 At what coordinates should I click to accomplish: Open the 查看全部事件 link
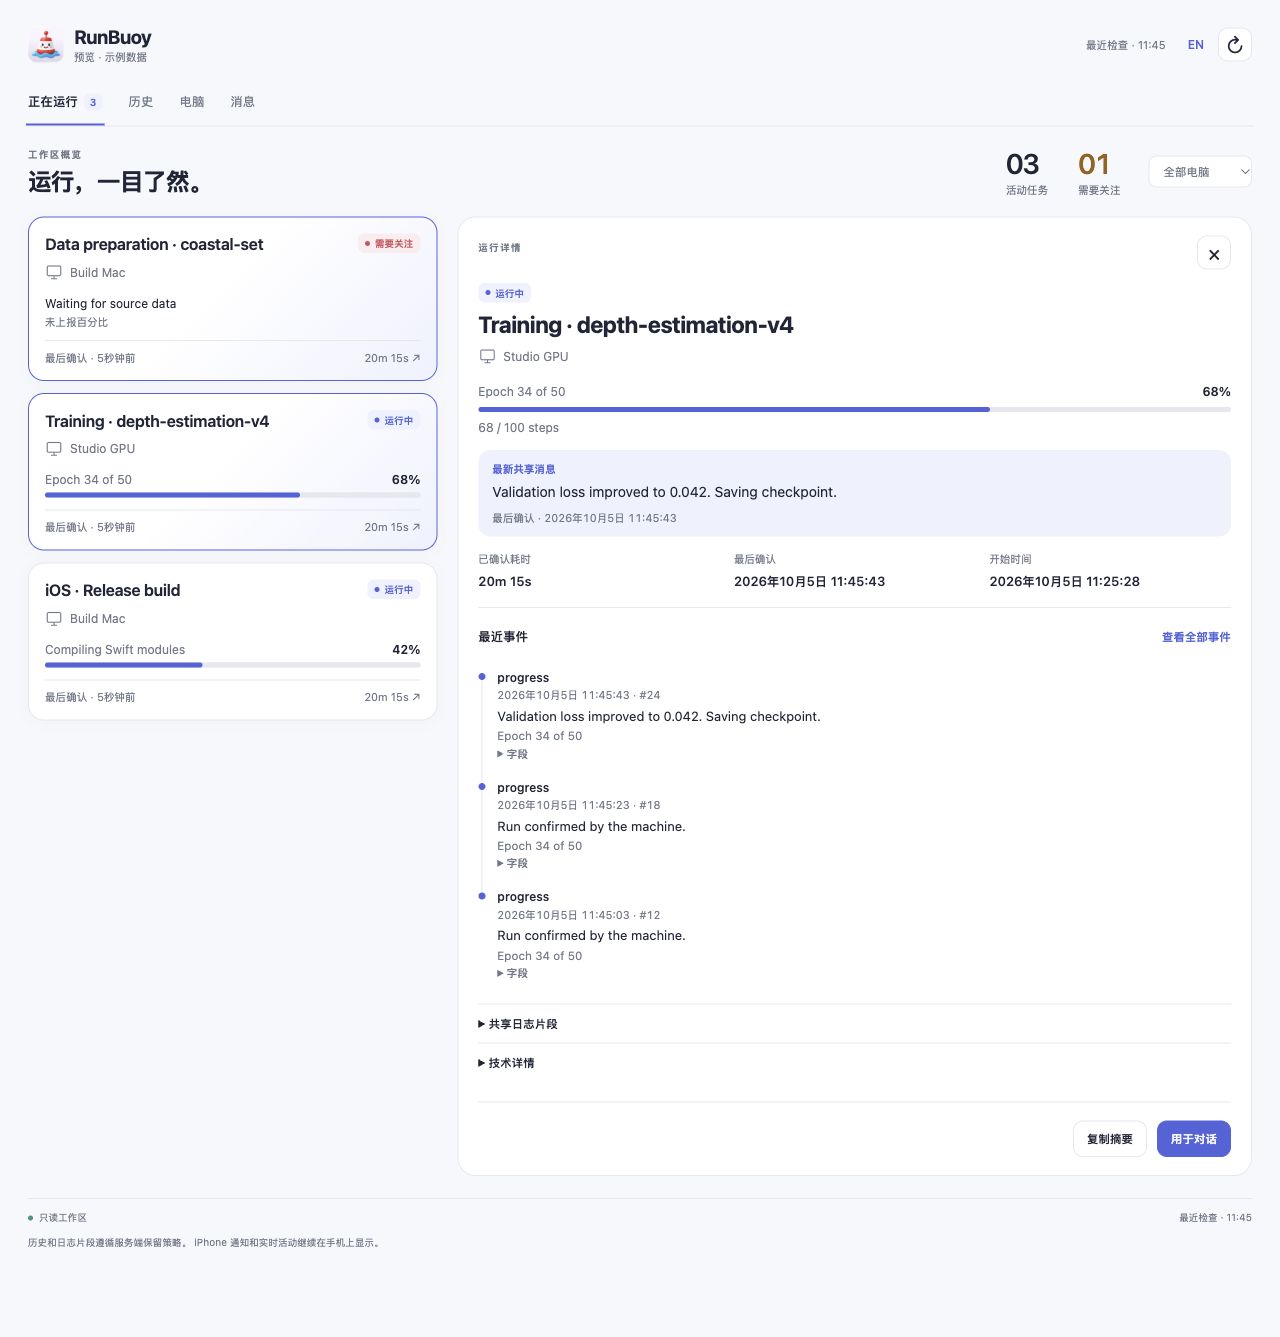(1196, 637)
